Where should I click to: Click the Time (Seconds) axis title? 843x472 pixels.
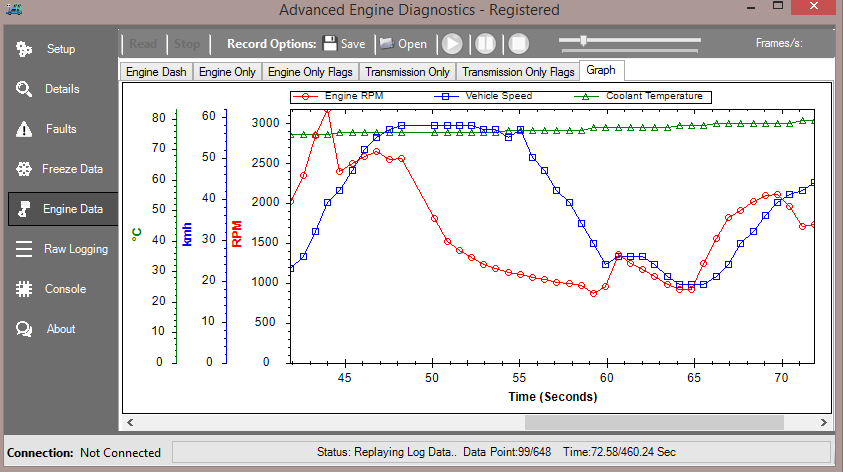553,397
